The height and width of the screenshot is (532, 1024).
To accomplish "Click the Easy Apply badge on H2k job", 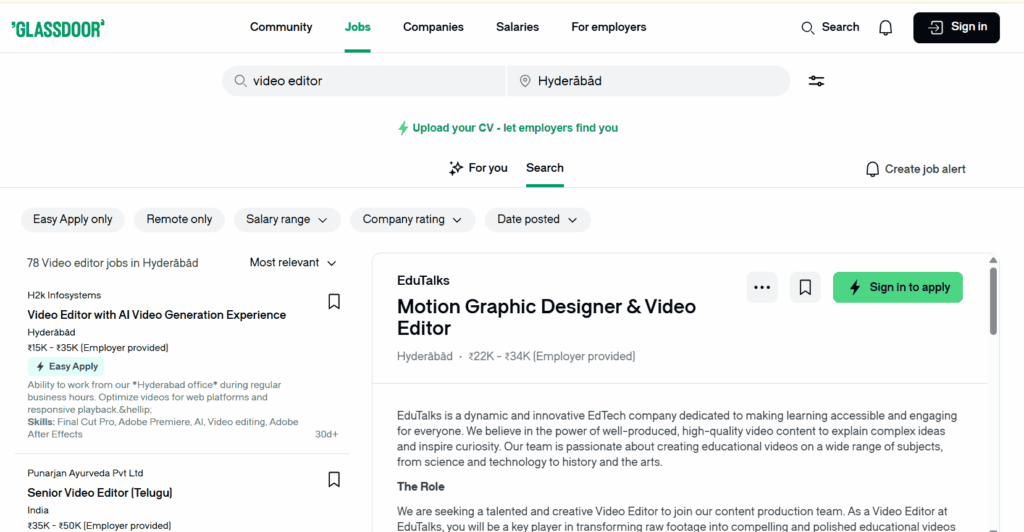I will 66,366.
